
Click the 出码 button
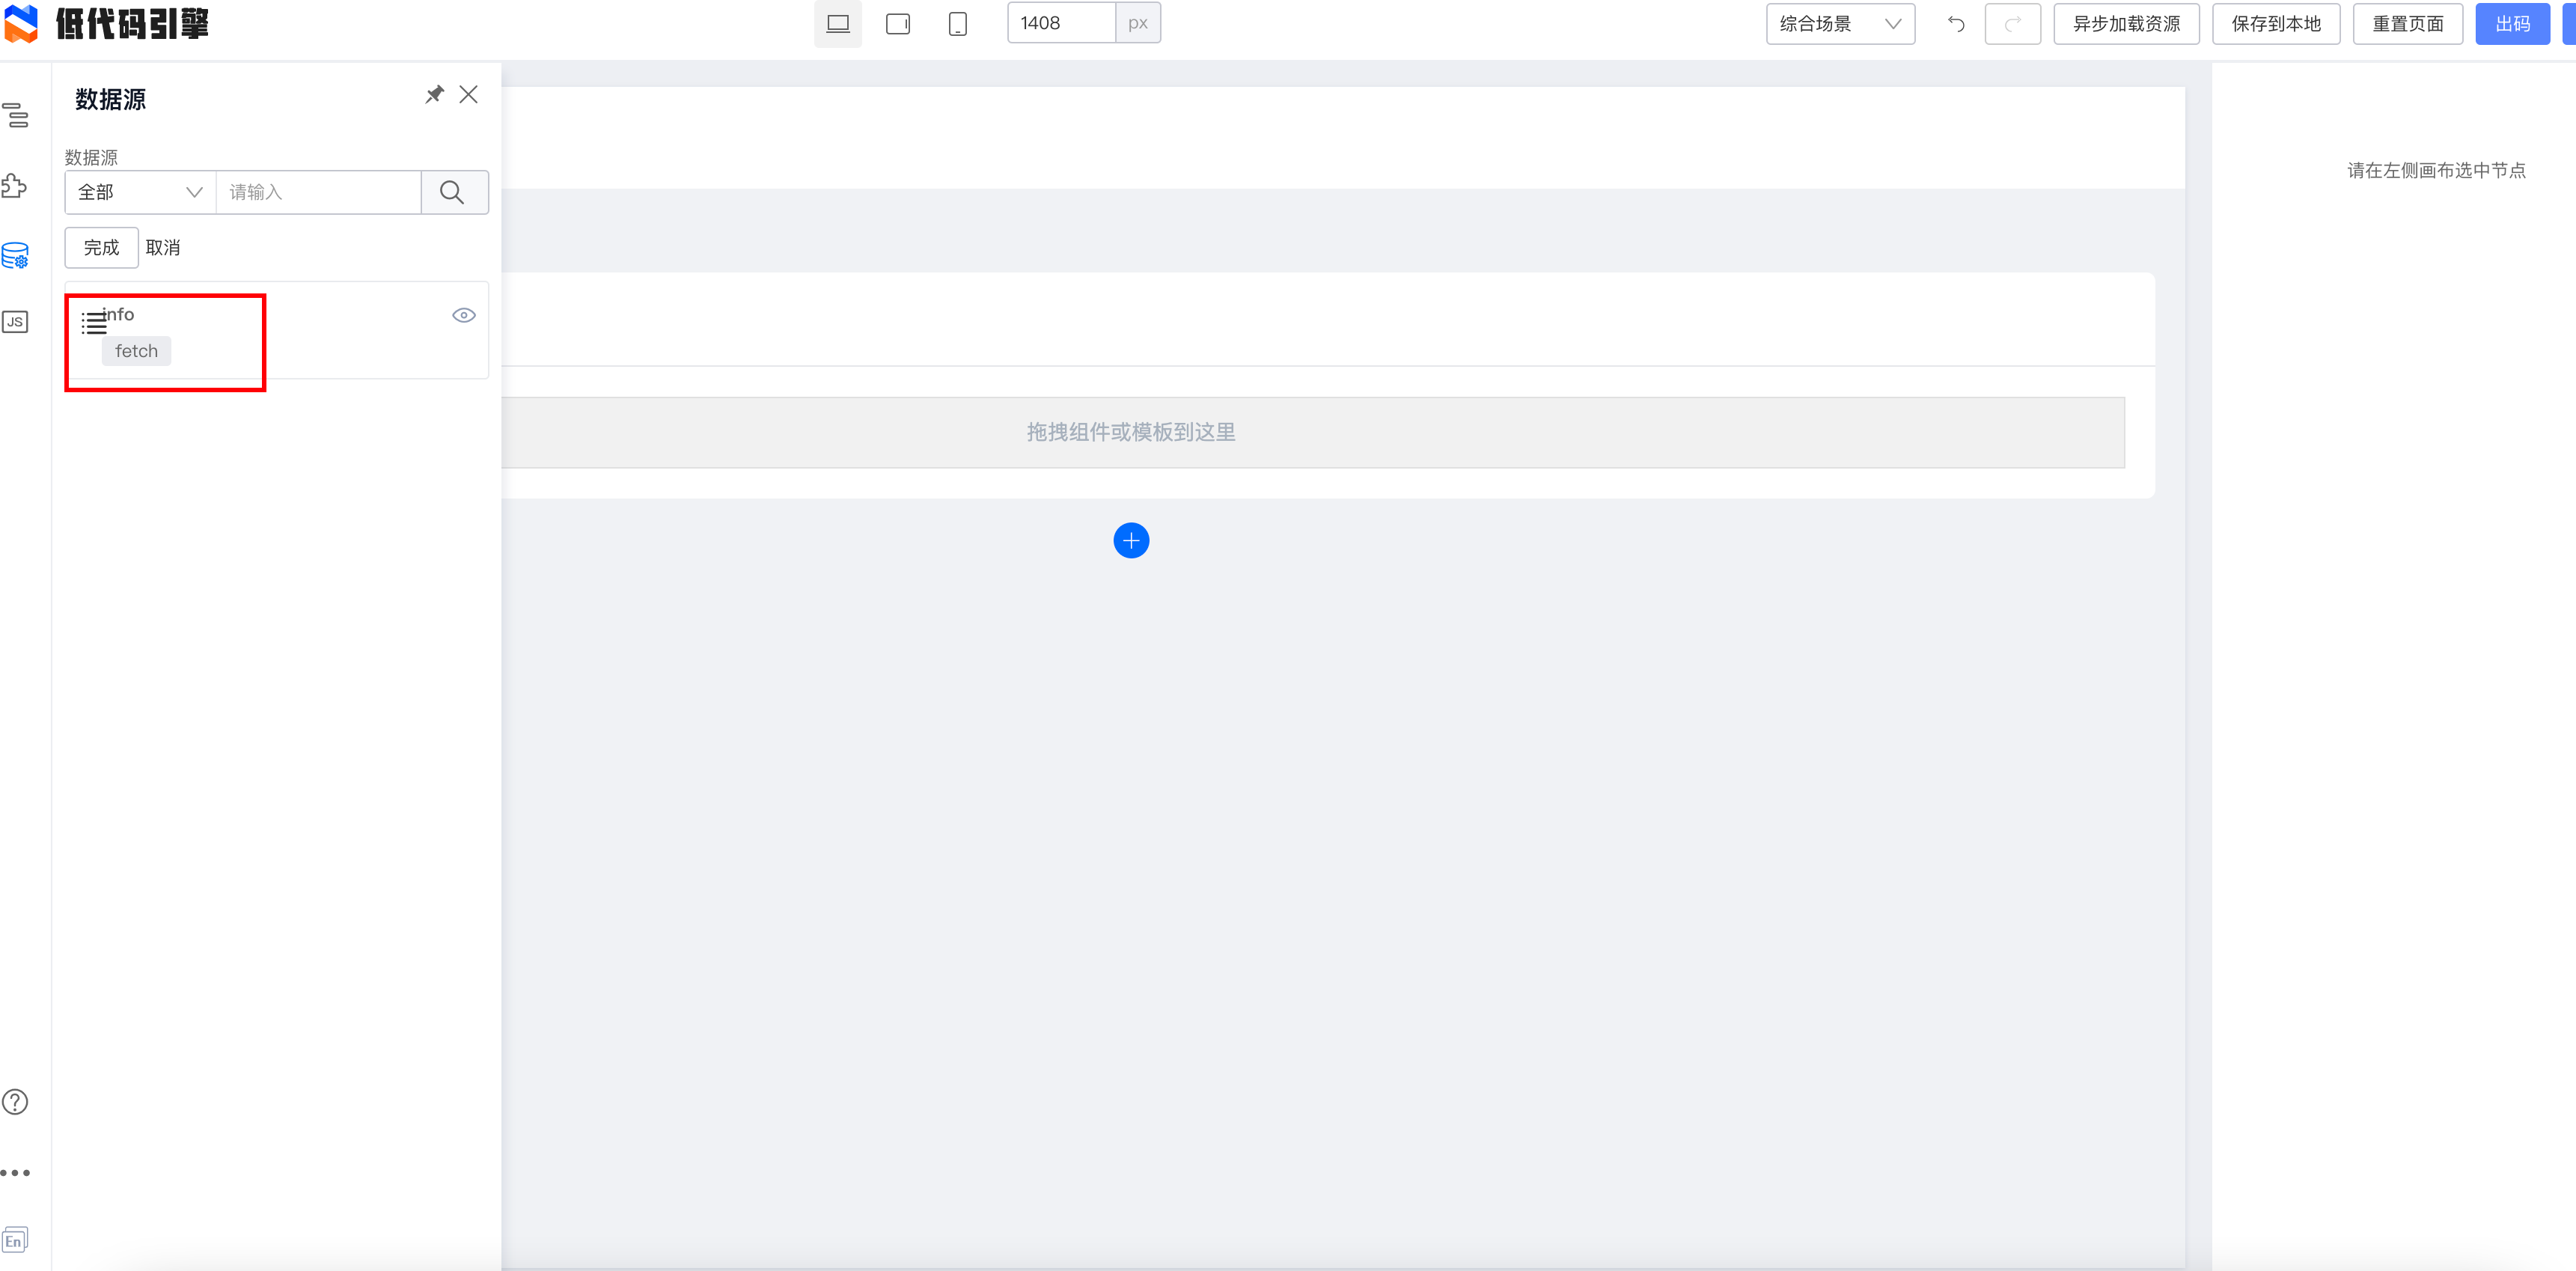point(2513,23)
